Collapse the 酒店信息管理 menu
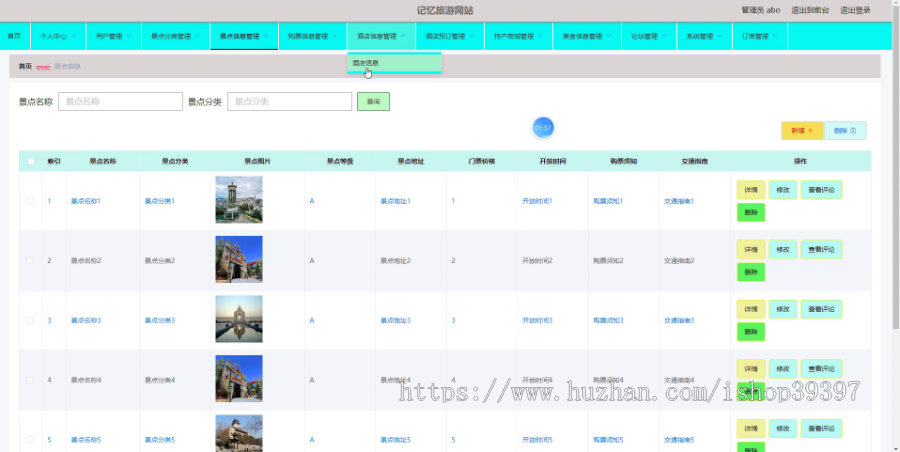The width and height of the screenshot is (900, 452). [381, 36]
